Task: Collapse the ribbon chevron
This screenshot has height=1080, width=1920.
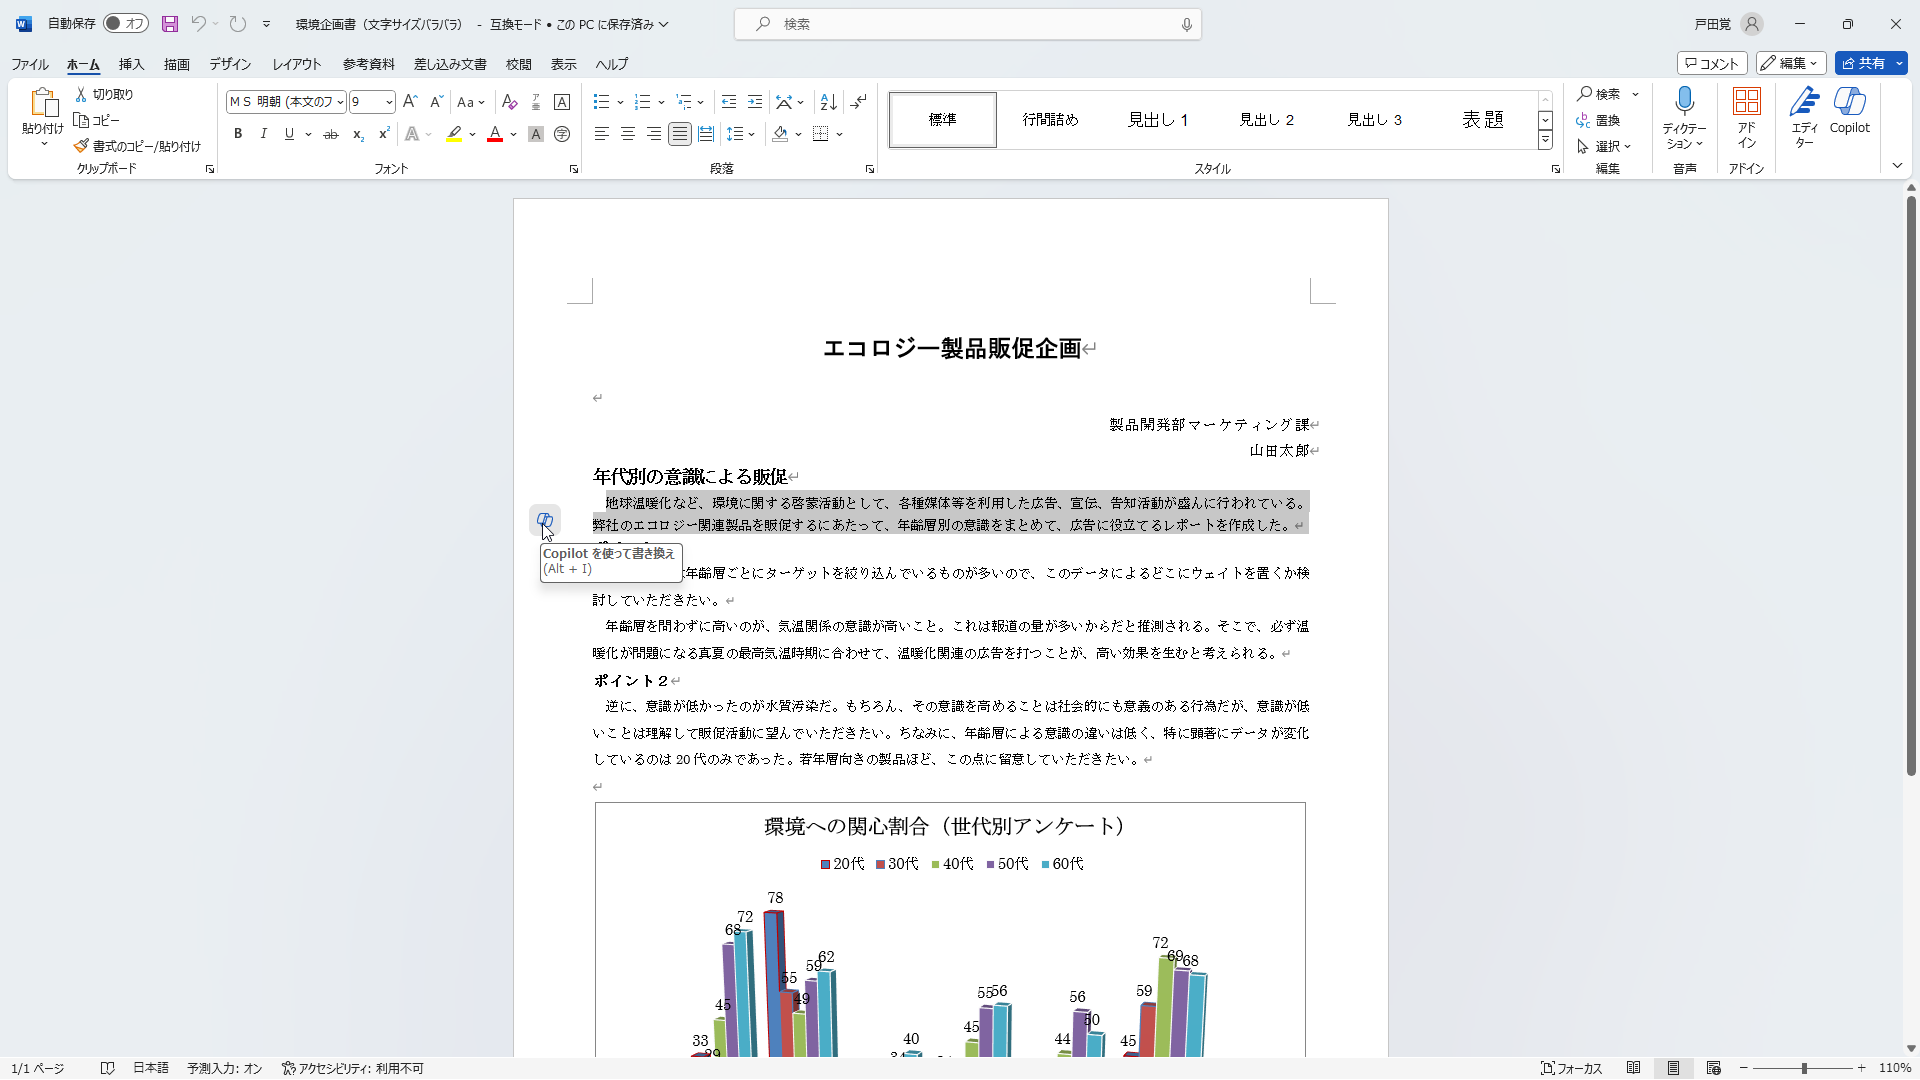Action: click(x=1897, y=166)
